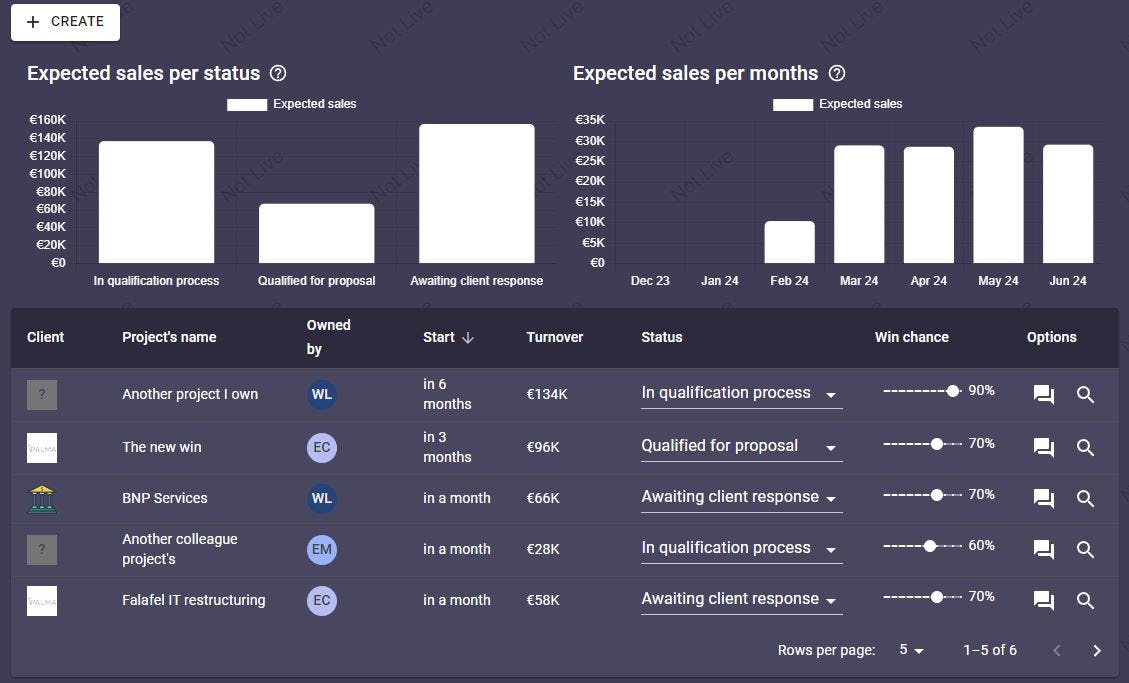Go to the next page of results
Image resolution: width=1129 pixels, height=683 pixels.
1096,650
